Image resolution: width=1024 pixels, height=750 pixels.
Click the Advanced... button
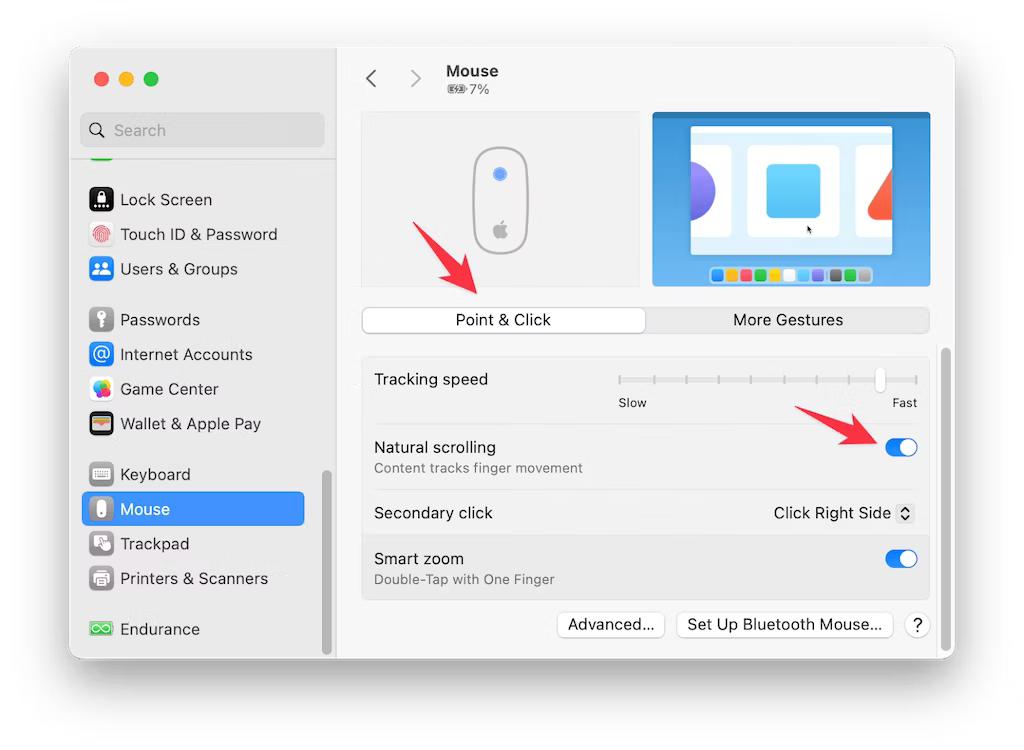coord(610,624)
